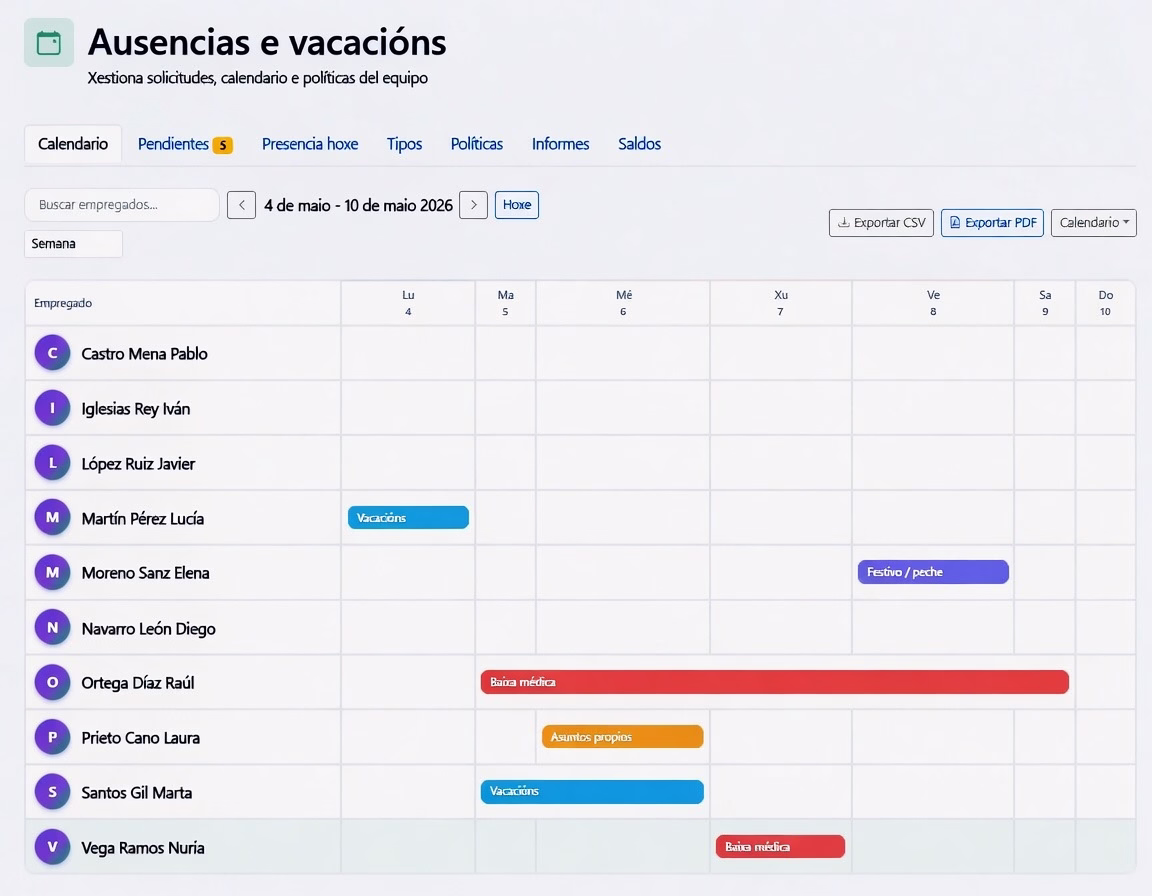
Task: Select the name López Ruiz Javier
Action: click(x=138, y=464)
